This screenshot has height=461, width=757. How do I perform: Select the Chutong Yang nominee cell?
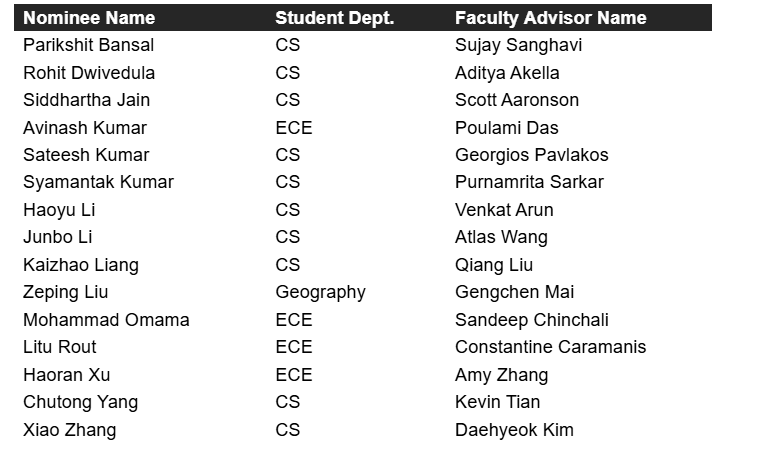80,402
